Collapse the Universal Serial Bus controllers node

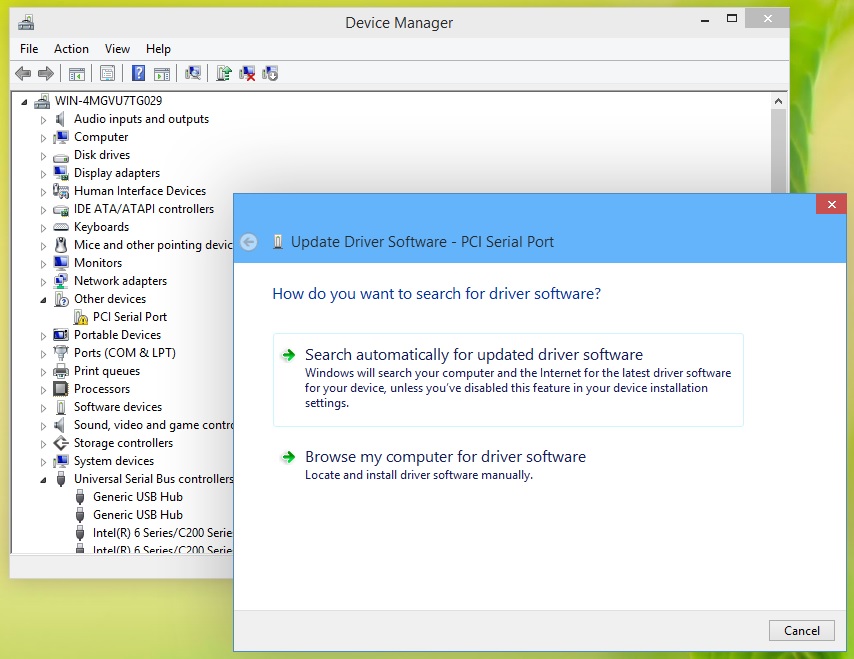click(43, 480)
